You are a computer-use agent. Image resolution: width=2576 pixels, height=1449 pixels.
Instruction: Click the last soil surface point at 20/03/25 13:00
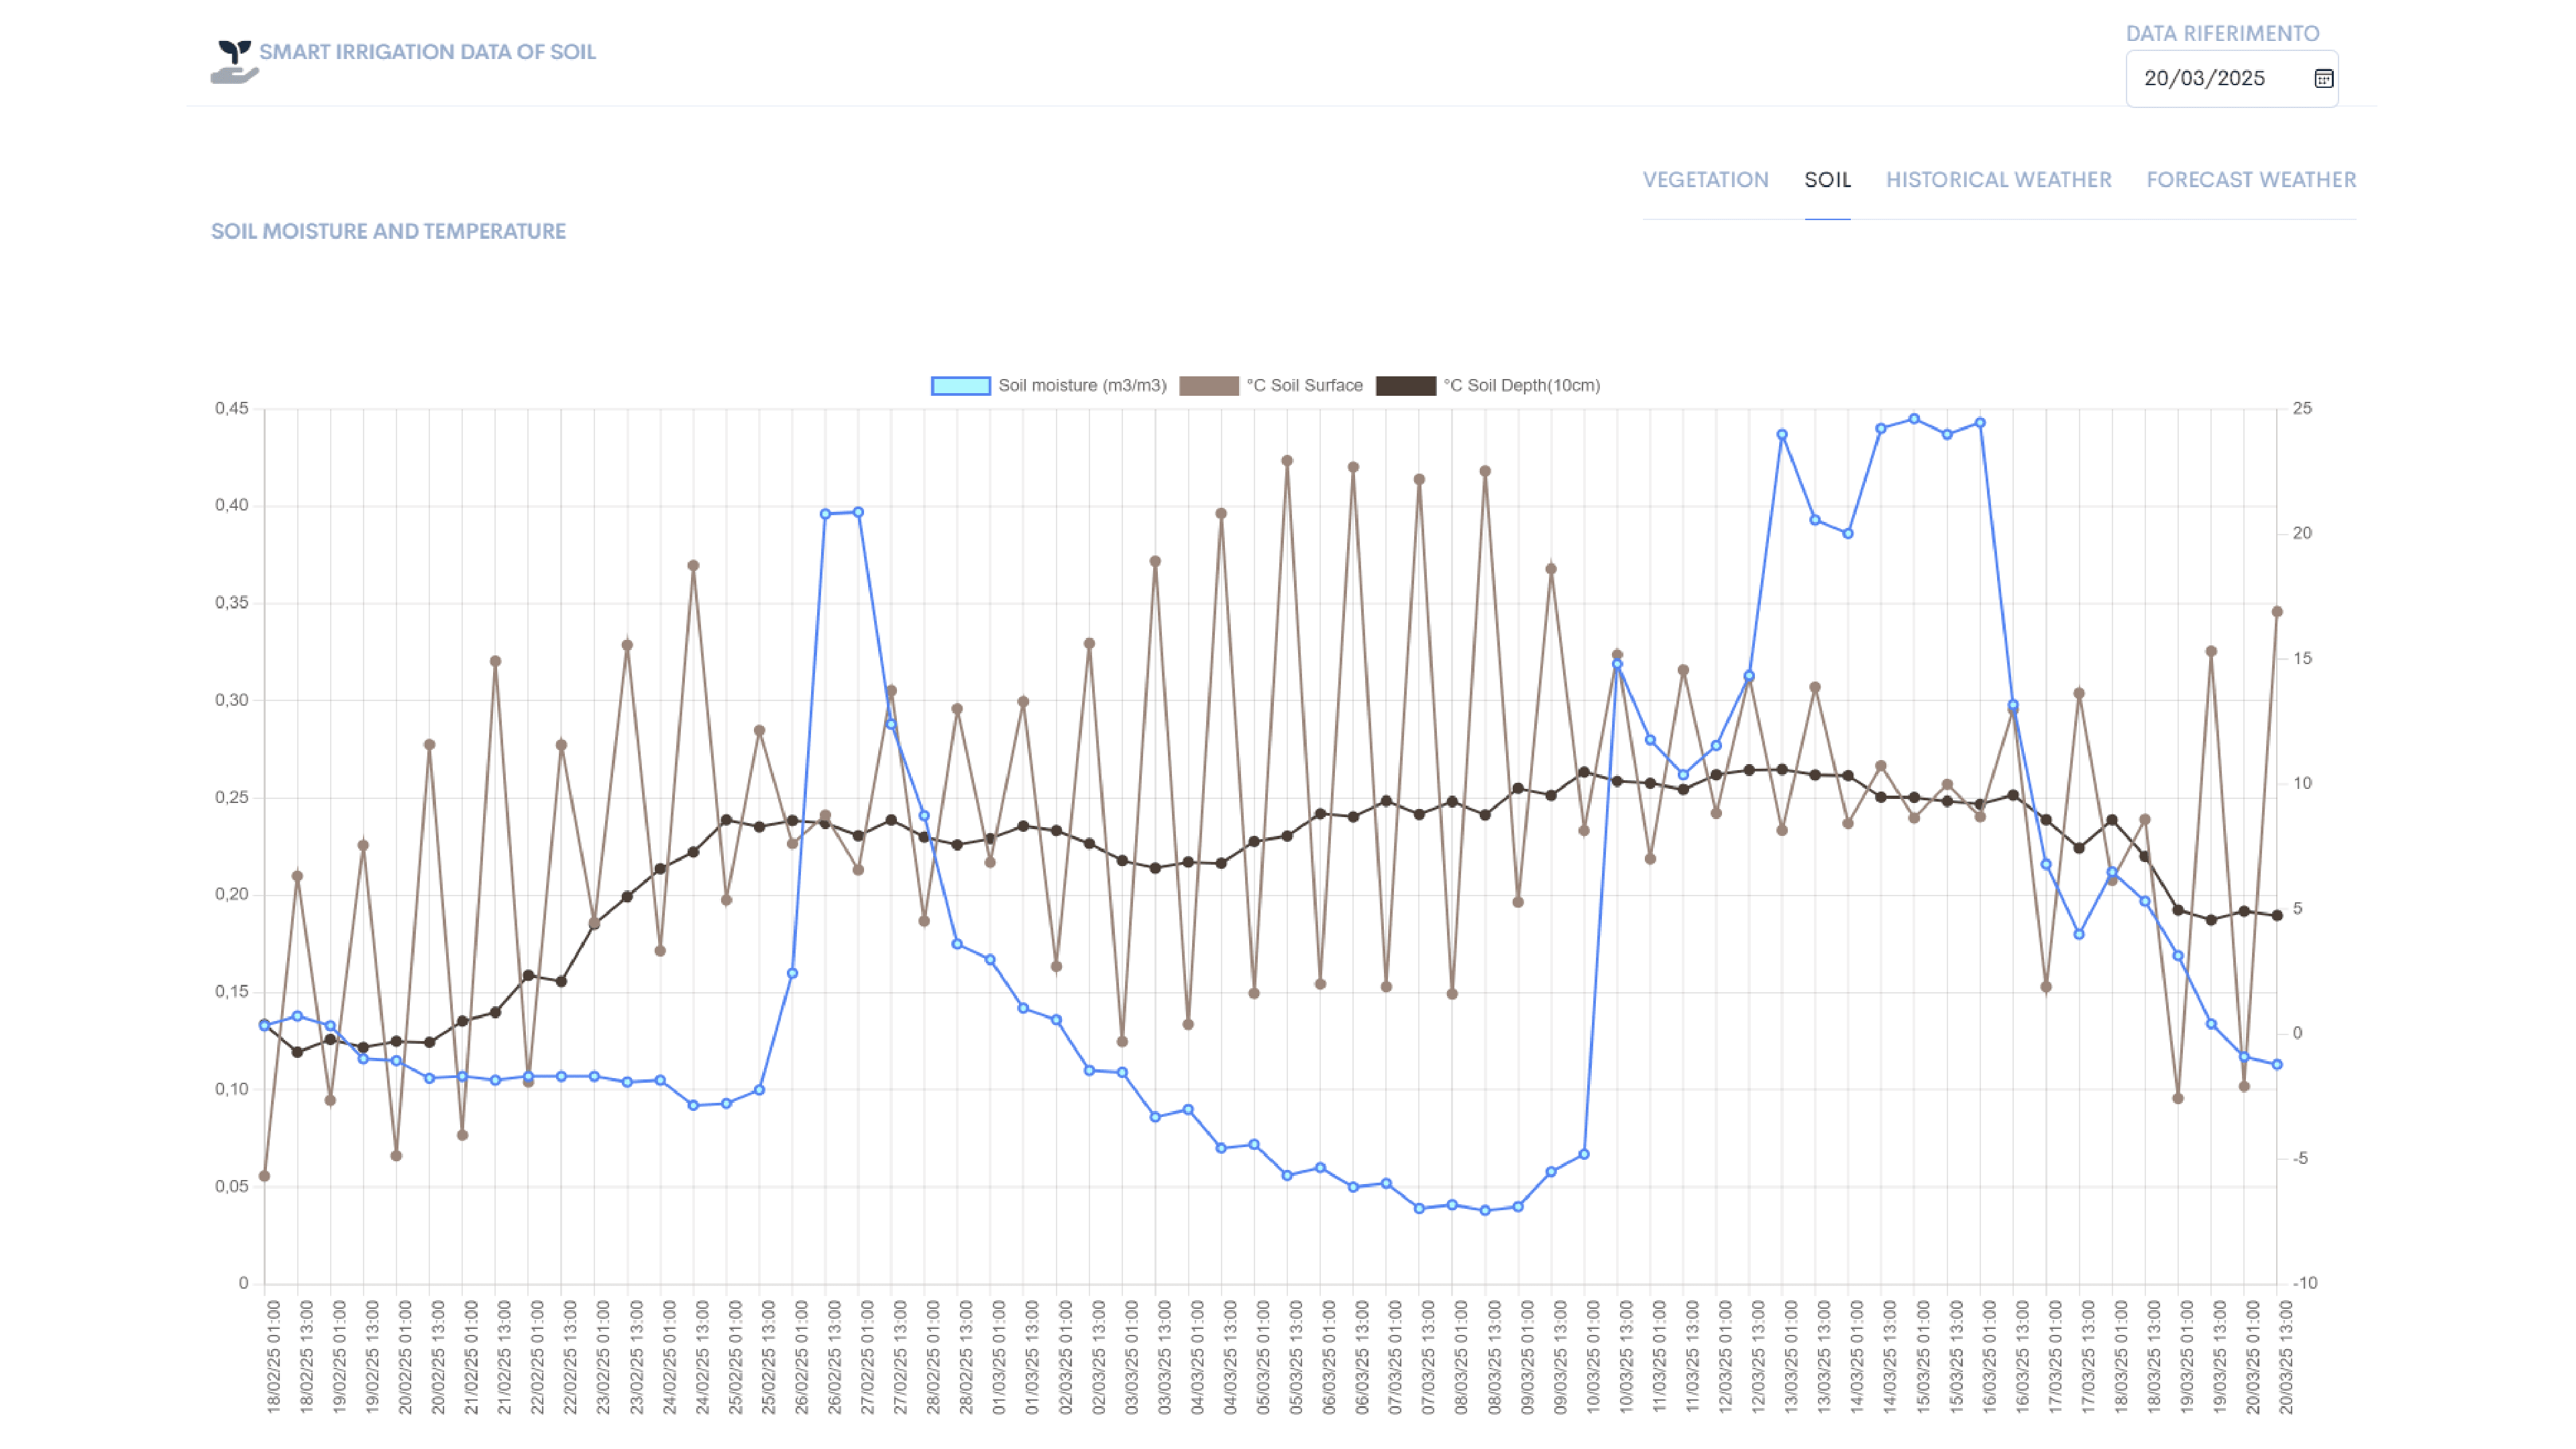tap(2277, 612)
